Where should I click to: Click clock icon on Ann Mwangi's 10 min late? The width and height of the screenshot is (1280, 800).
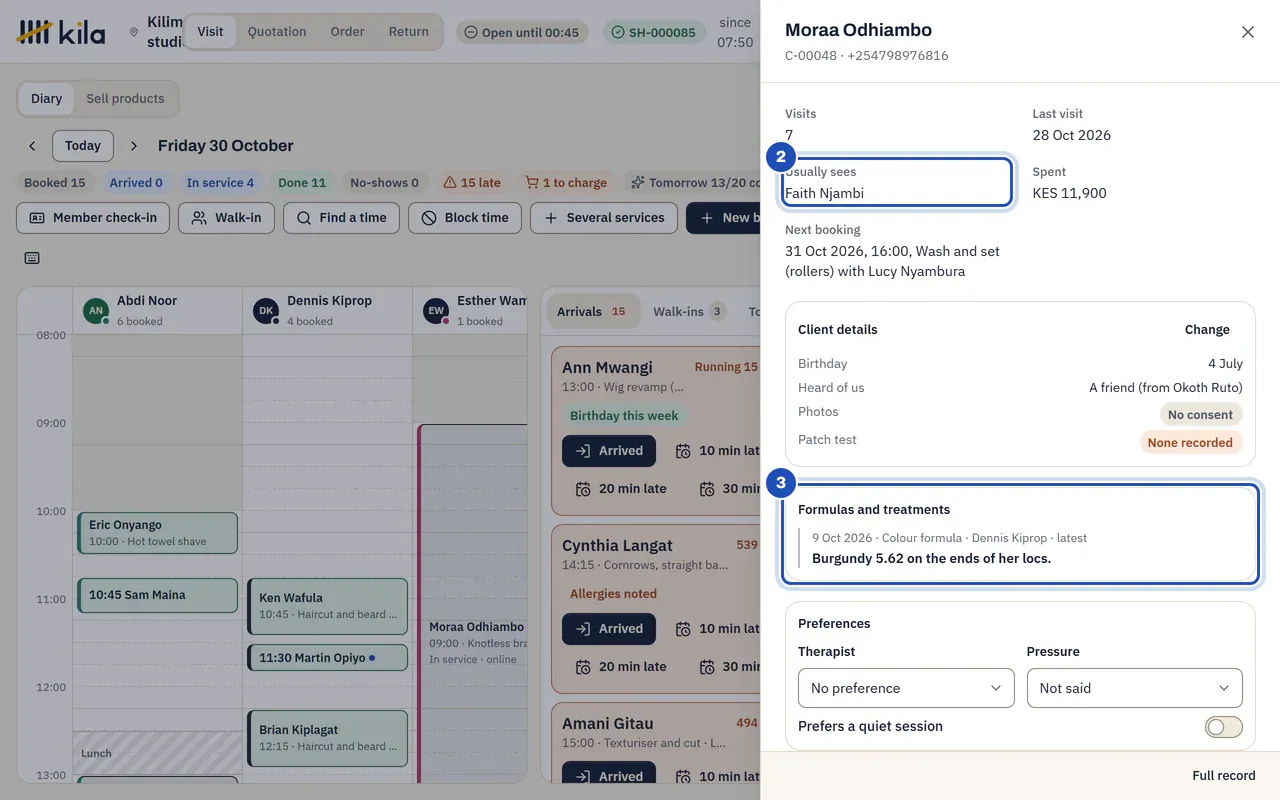[683, 451]
